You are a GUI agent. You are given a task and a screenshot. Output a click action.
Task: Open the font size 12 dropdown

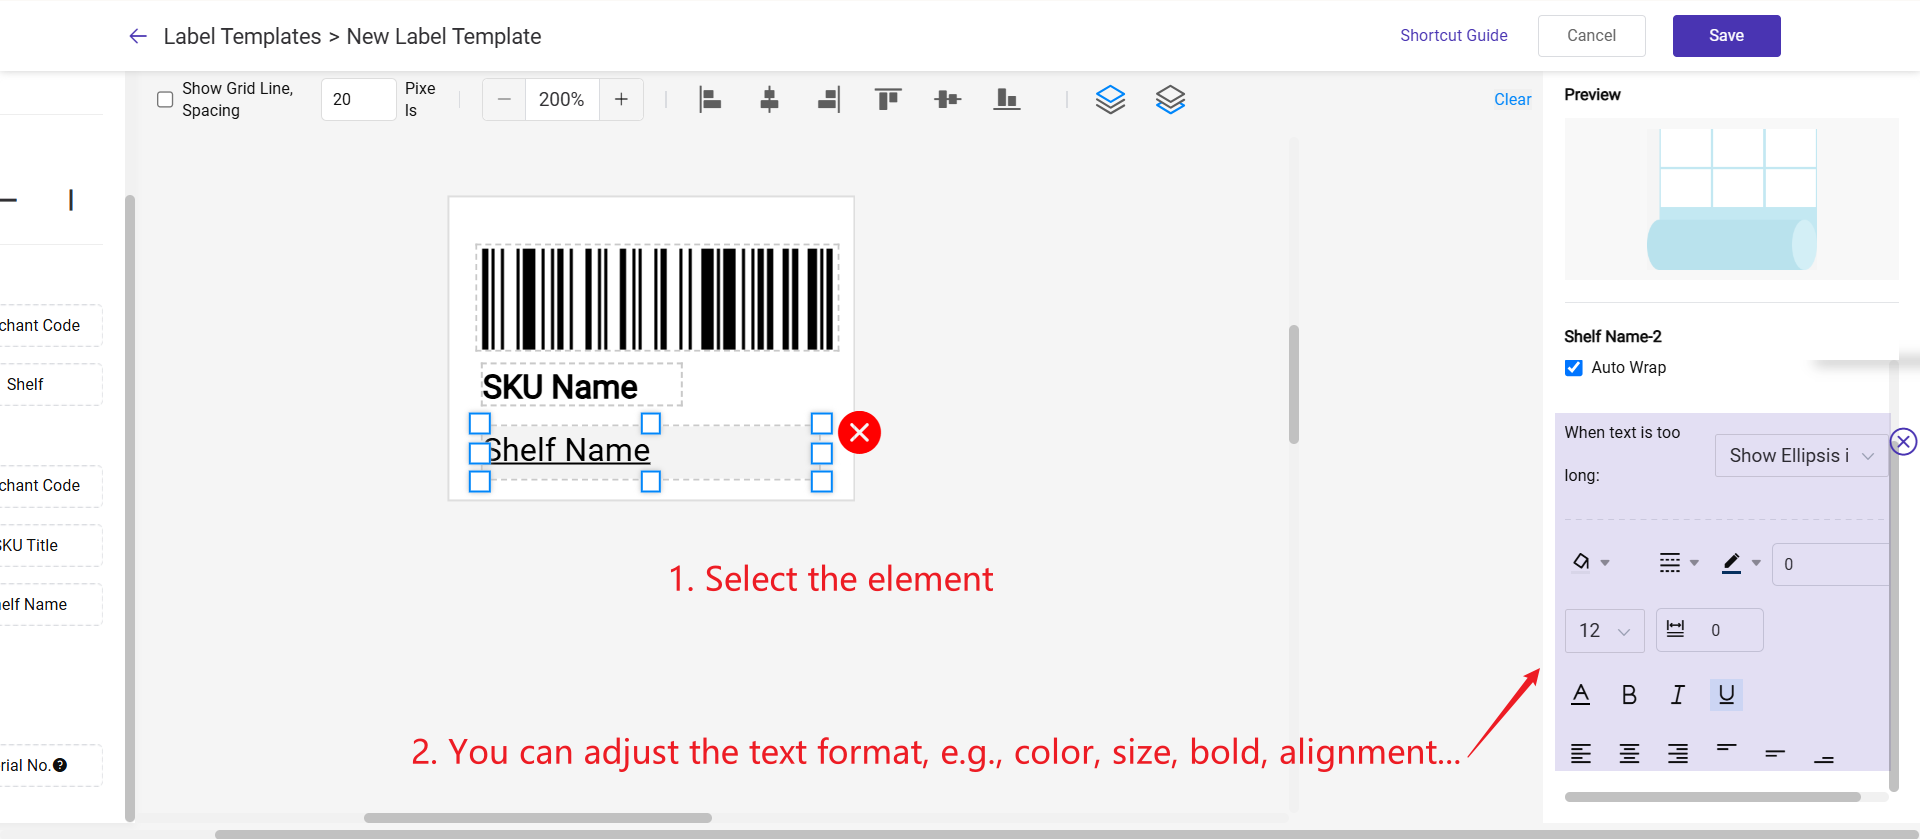(1604, 631)
